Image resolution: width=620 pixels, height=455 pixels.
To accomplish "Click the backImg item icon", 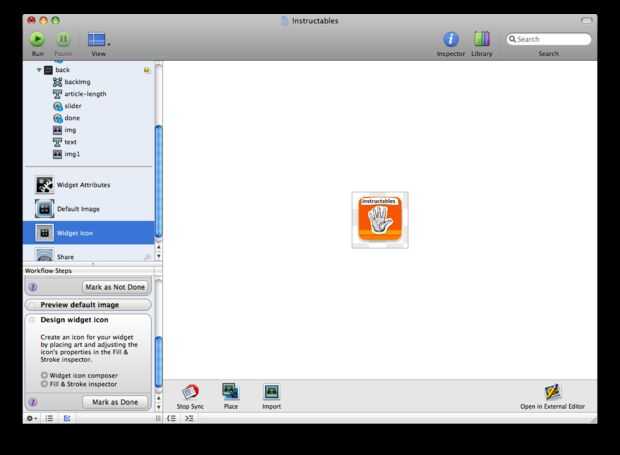I will 58,82.
